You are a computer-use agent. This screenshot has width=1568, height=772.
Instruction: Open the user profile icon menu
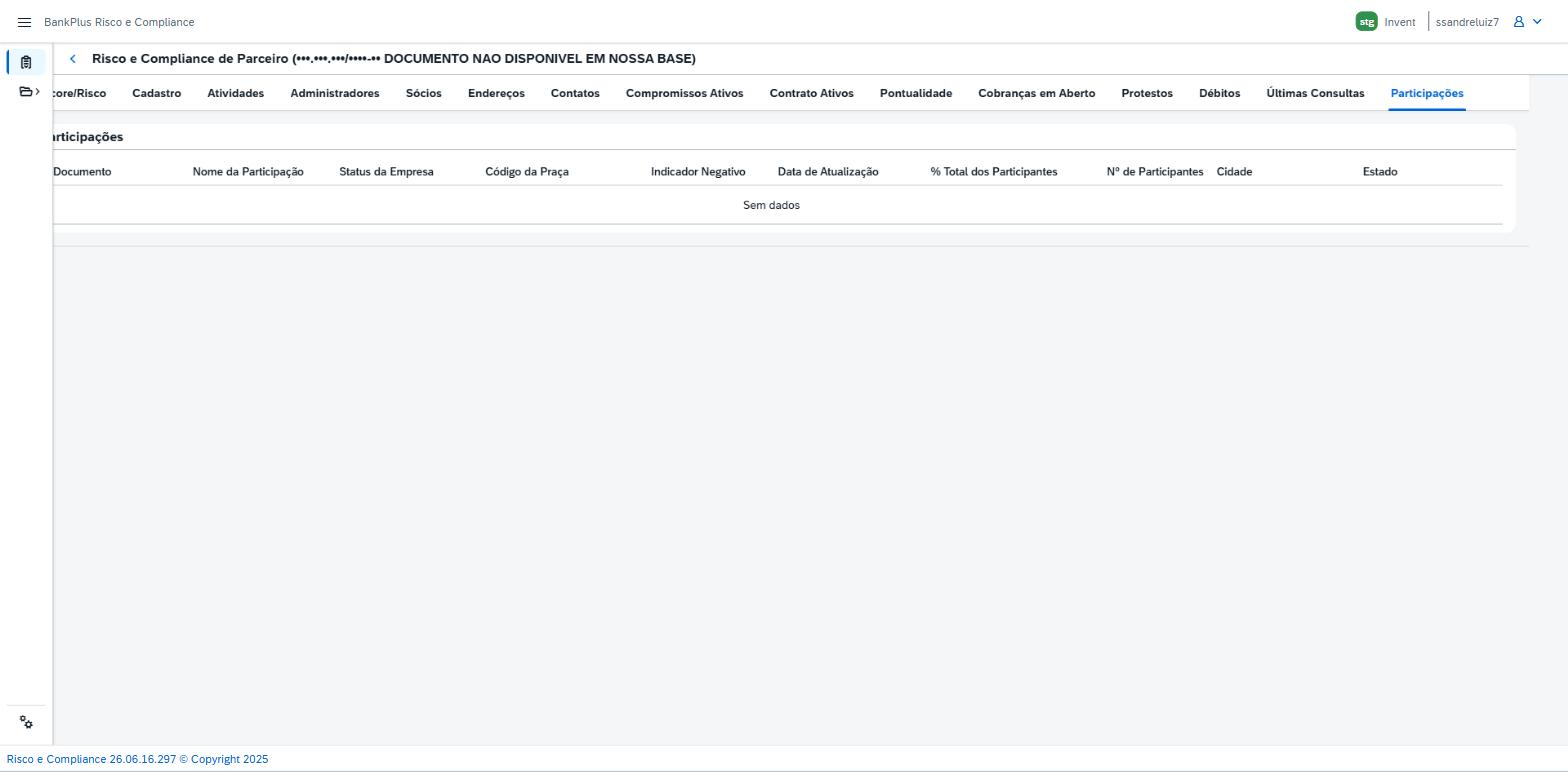(x=1519, y=22)
